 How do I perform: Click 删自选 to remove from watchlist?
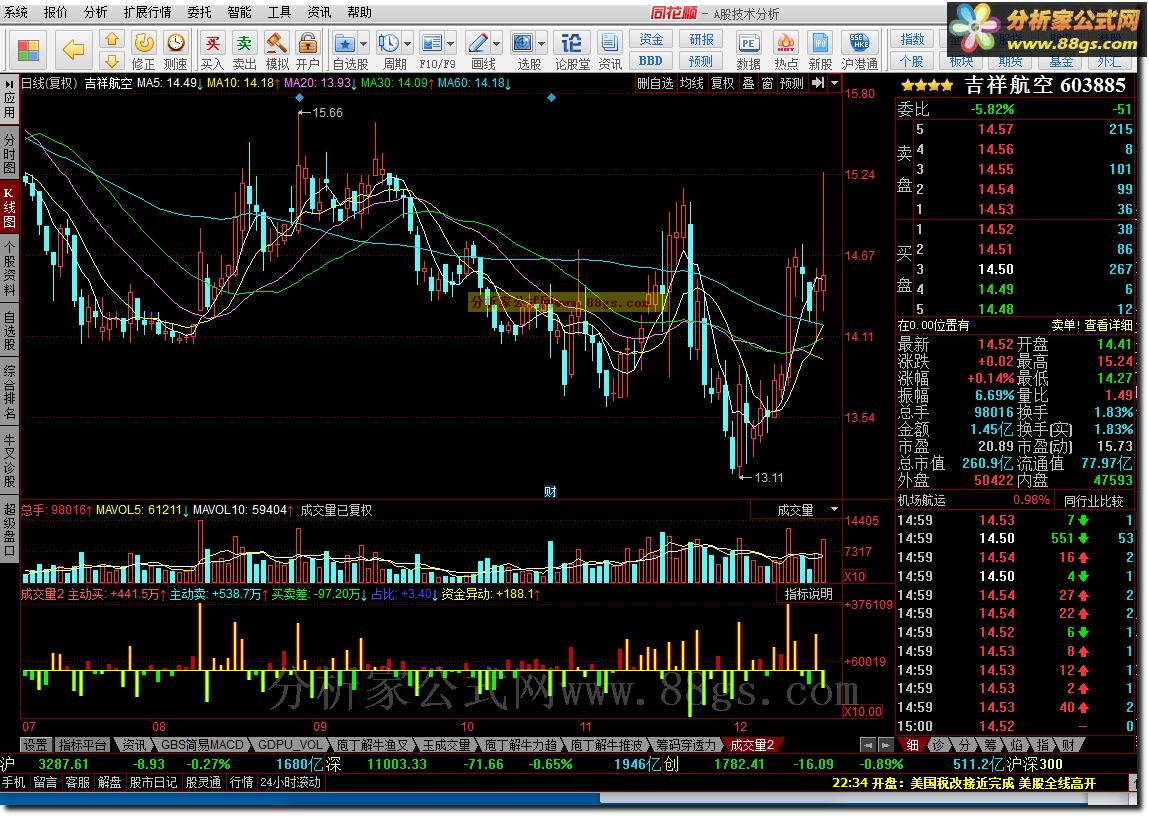click(654, 84)
